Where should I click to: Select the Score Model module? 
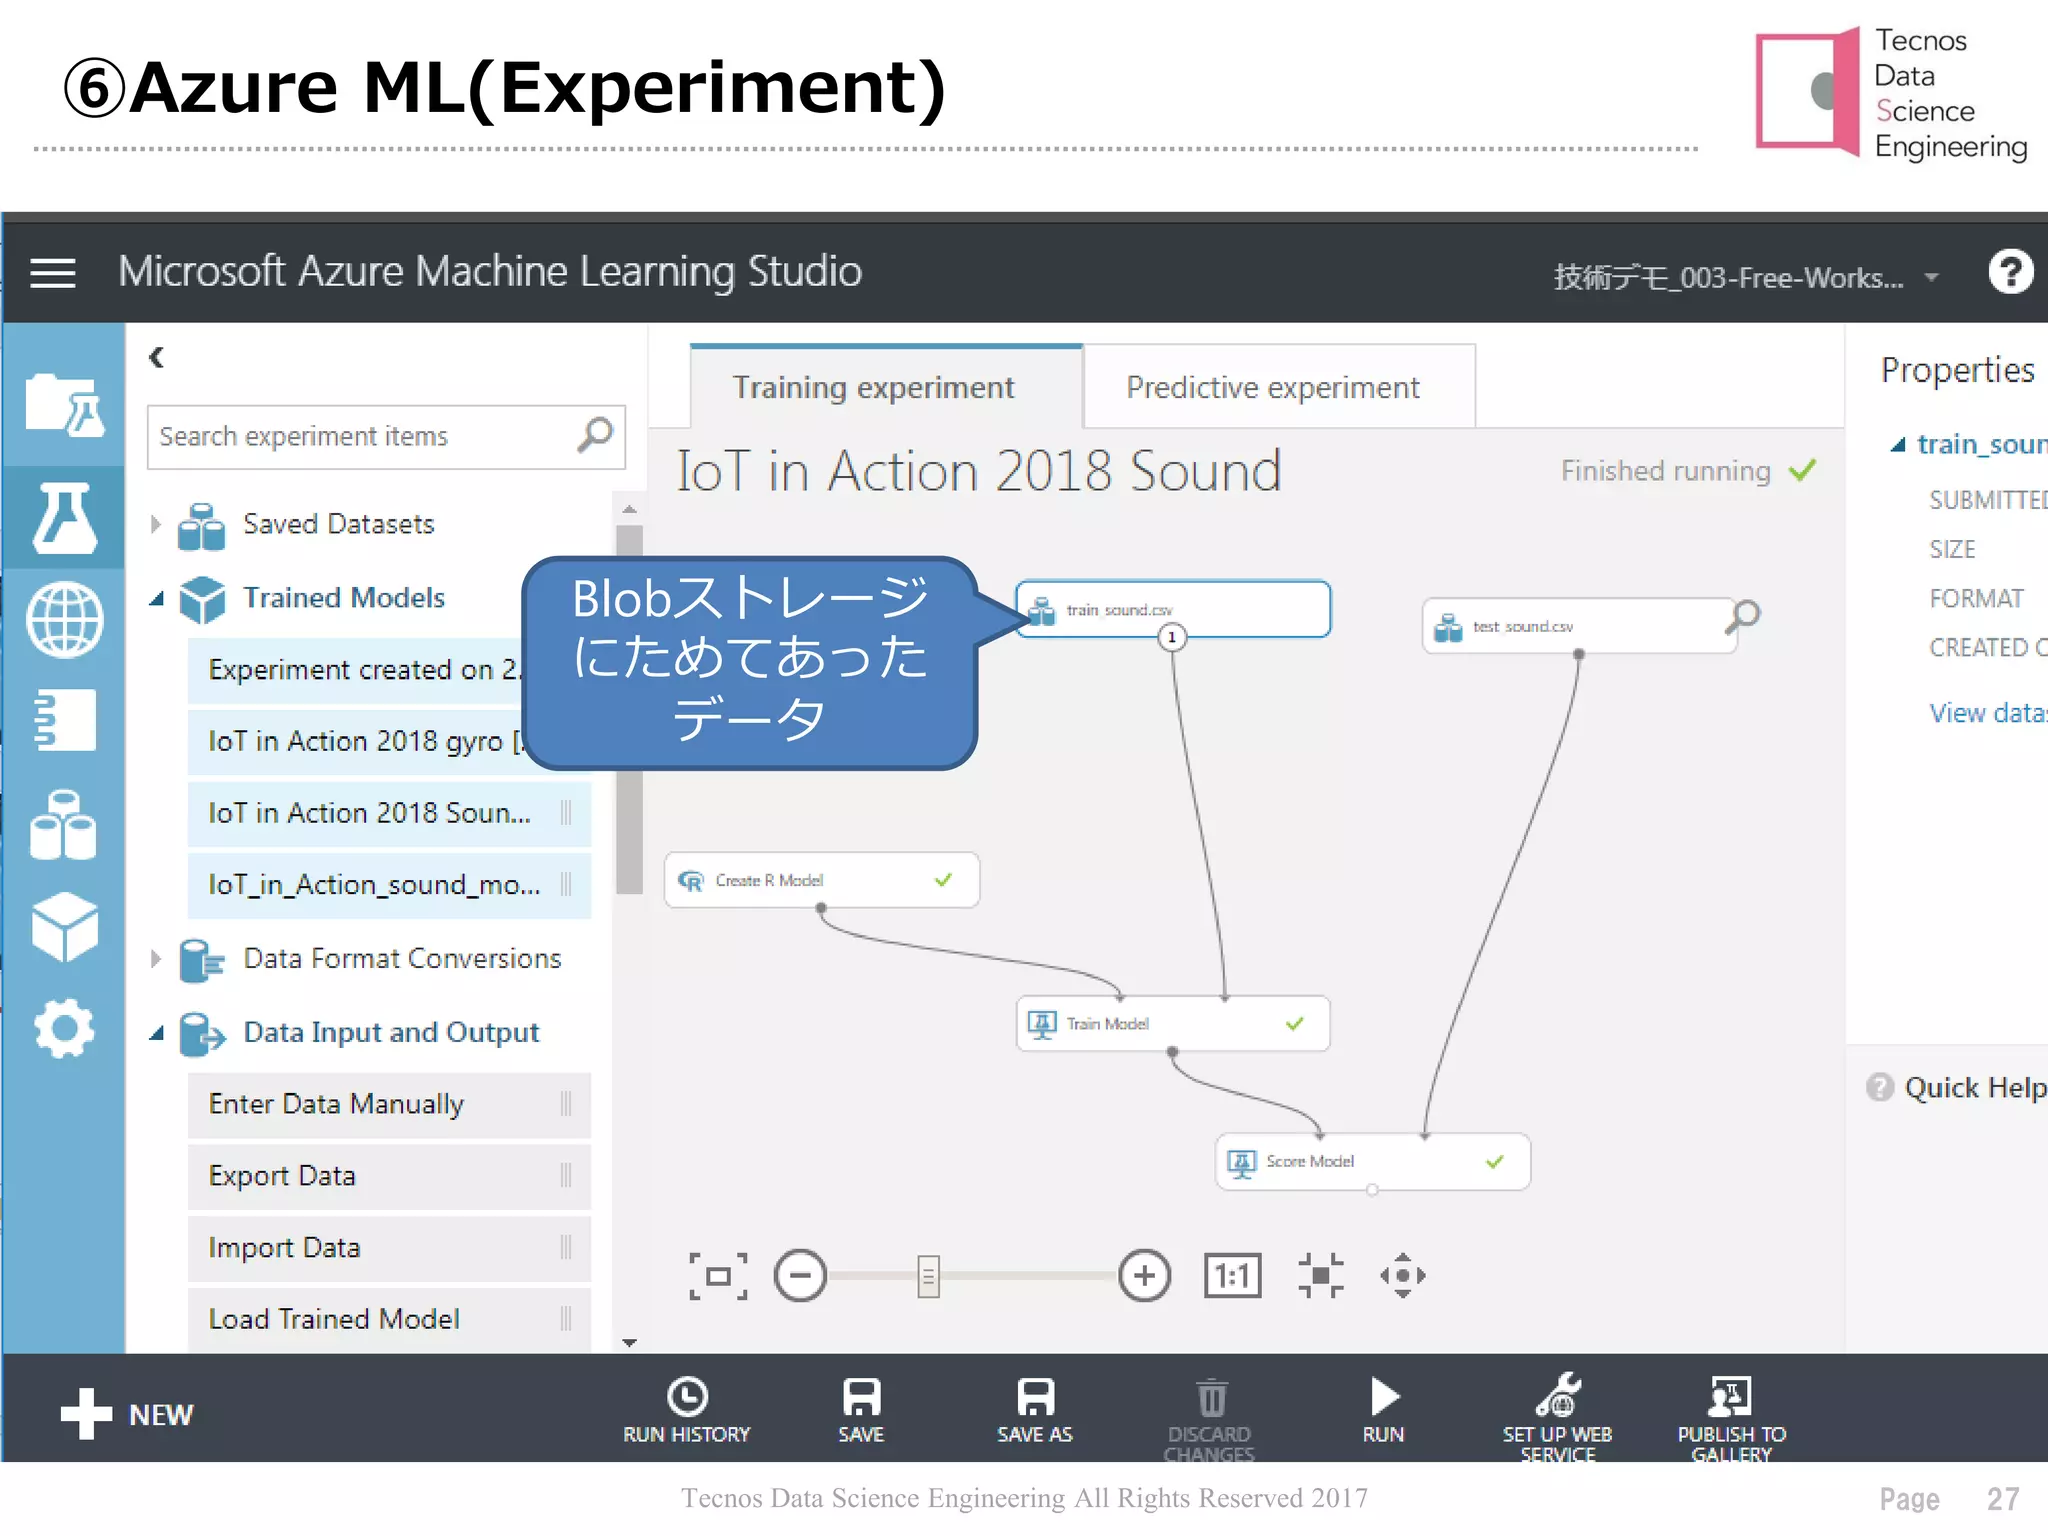click(1372, 1161)
